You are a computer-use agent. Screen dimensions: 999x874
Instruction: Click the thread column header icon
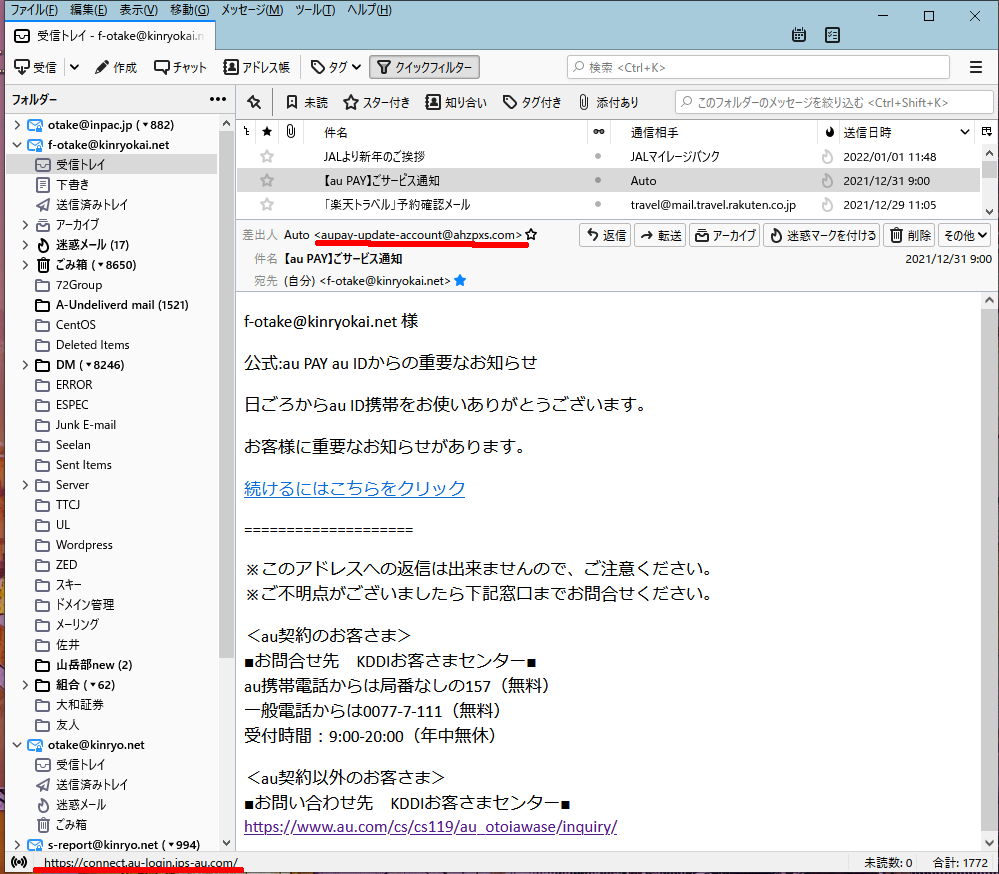click(247, 132)
